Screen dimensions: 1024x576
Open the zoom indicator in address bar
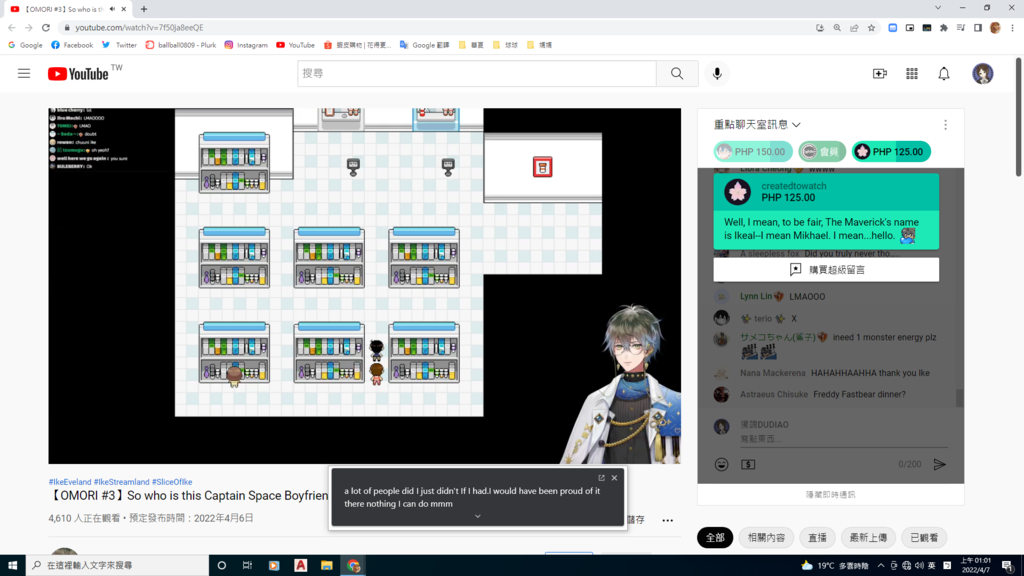[837, 27]
